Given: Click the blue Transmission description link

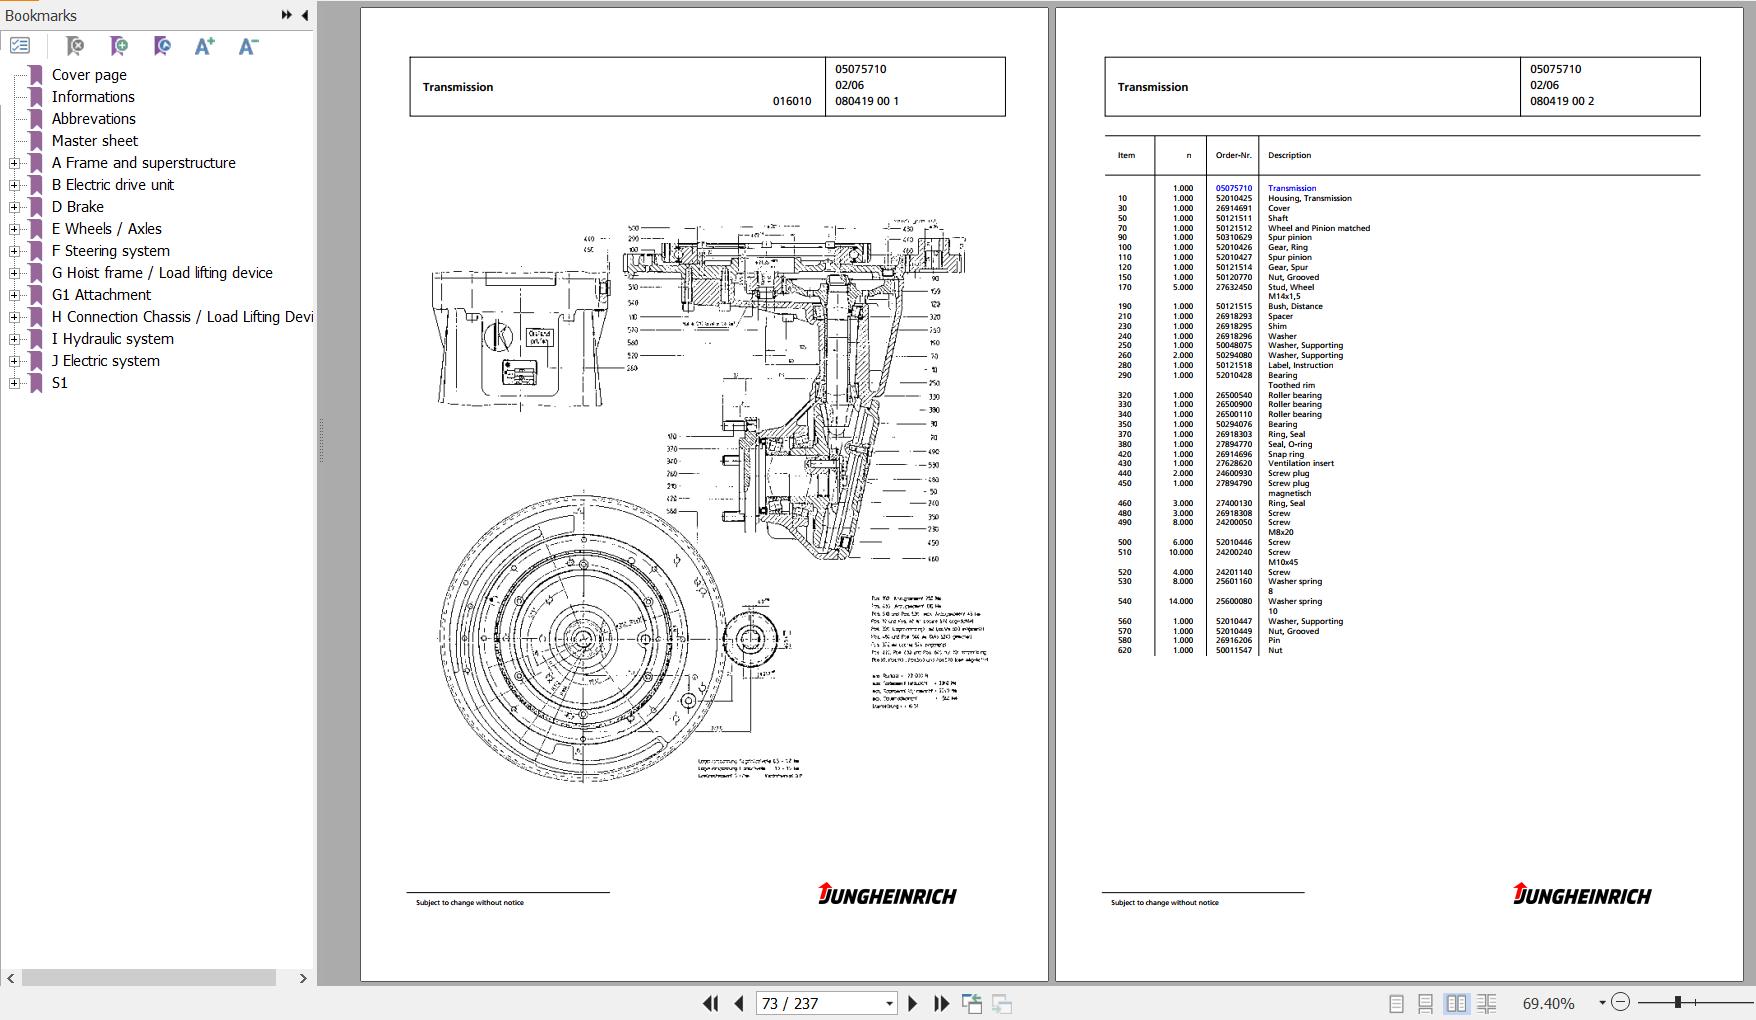Looking at the screenshot, I should [x=1292, y=188].
